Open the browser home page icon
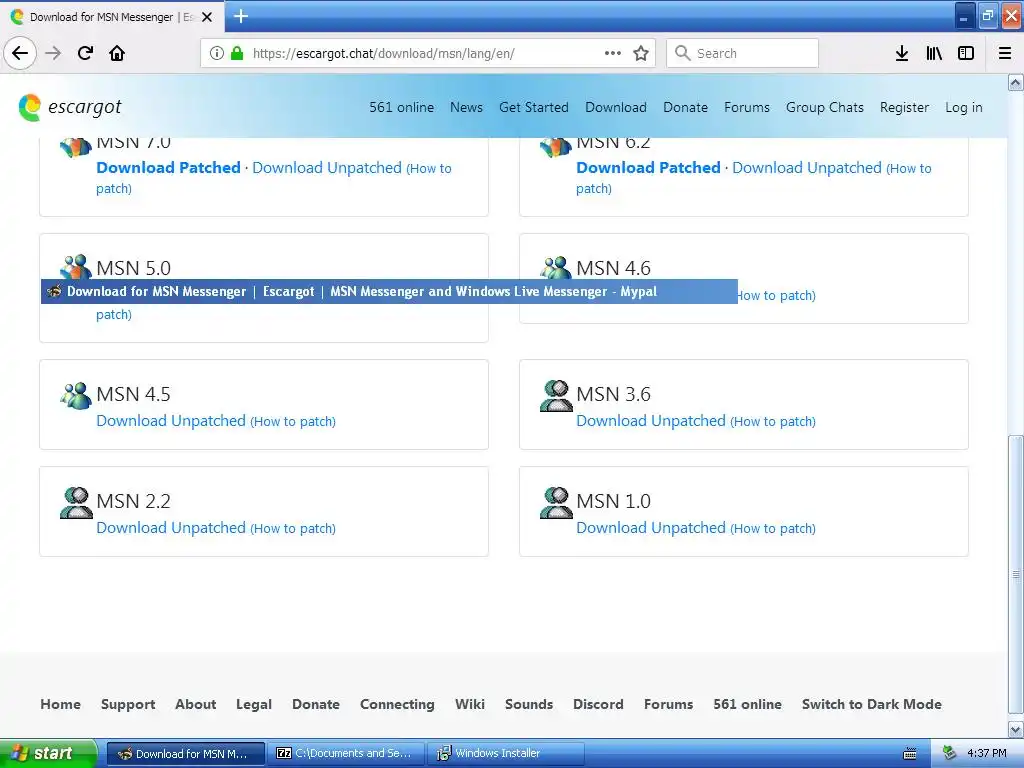1024x768 pixels. click(117, 53)
